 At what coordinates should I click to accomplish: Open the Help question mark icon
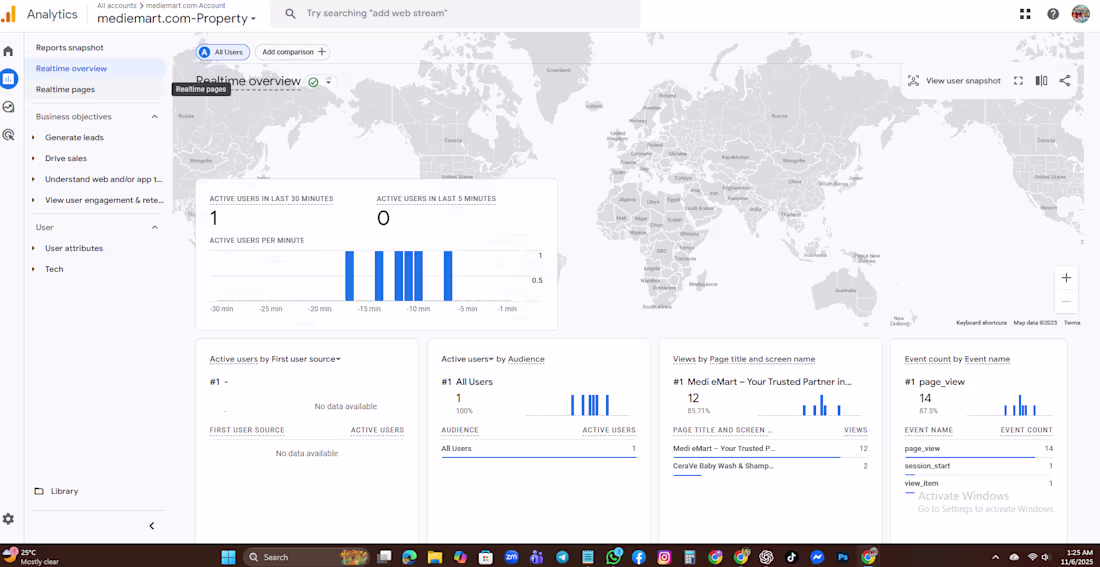[1053, 13]
